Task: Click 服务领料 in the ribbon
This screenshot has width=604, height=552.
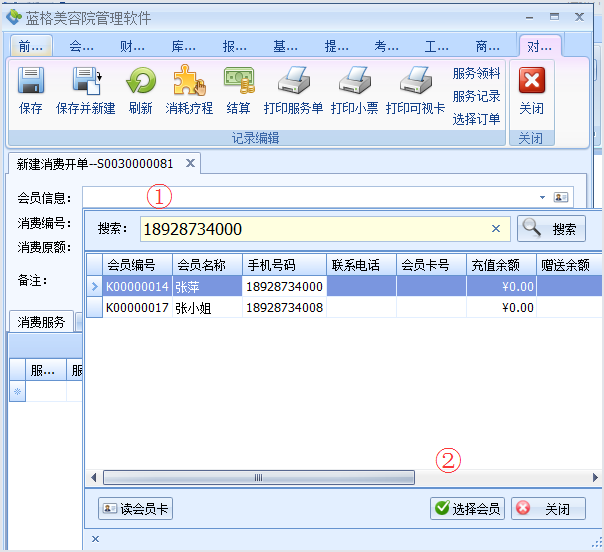Action: point(476,73)
